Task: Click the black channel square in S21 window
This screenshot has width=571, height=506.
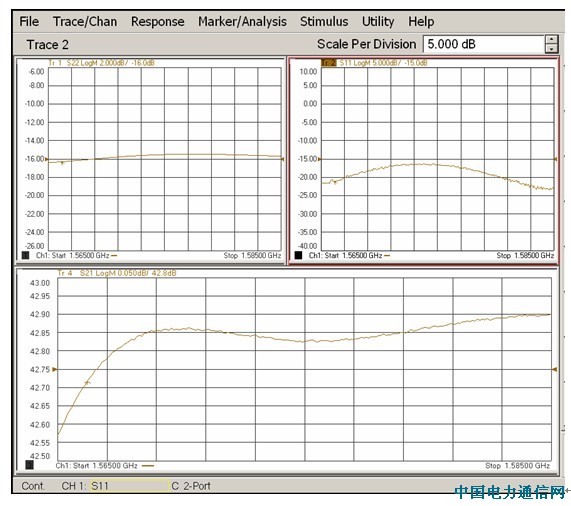Action: pyautogui.click(x=29, y=465)
